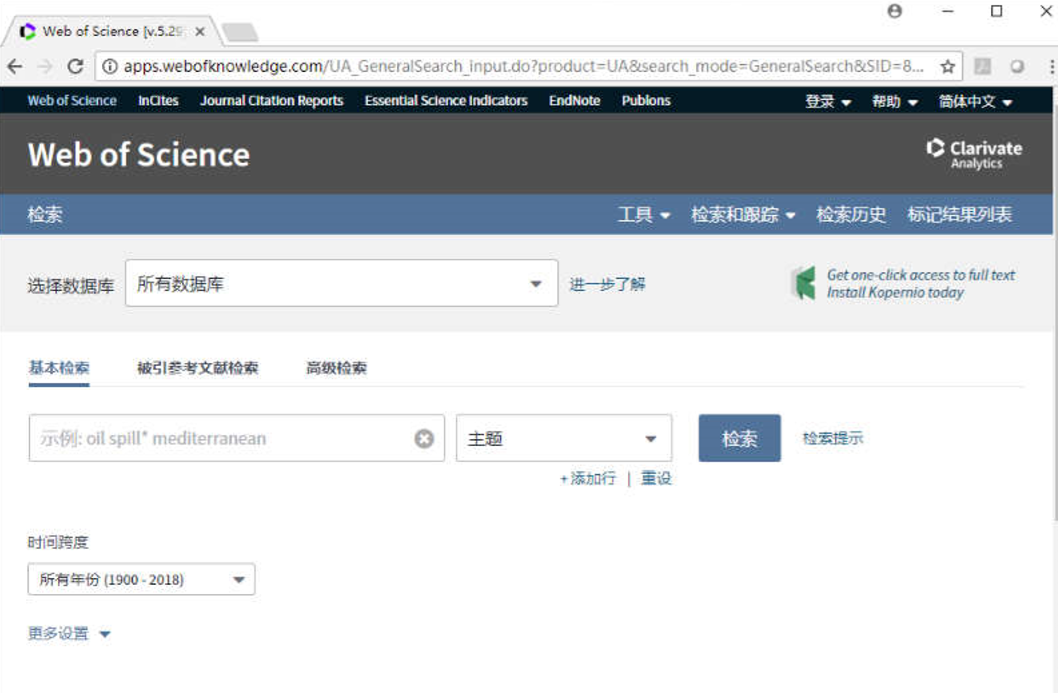1058x693 pixels.
Task: Bookmark this page with the star icon
Action: coord(947,66)
